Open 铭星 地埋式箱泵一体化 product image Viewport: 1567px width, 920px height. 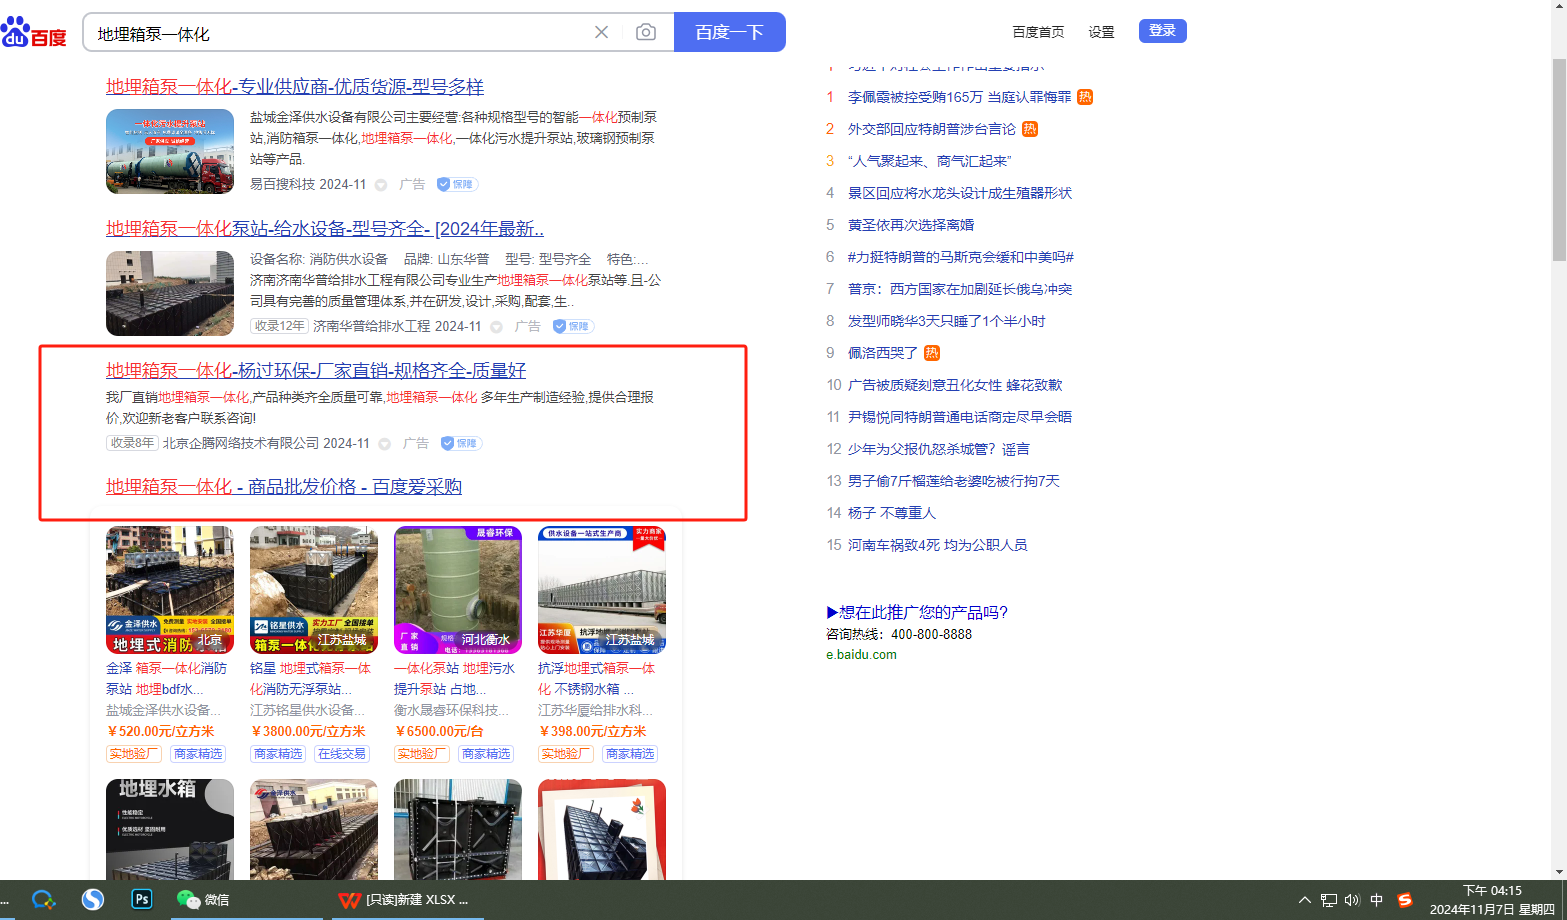point(314,590)
